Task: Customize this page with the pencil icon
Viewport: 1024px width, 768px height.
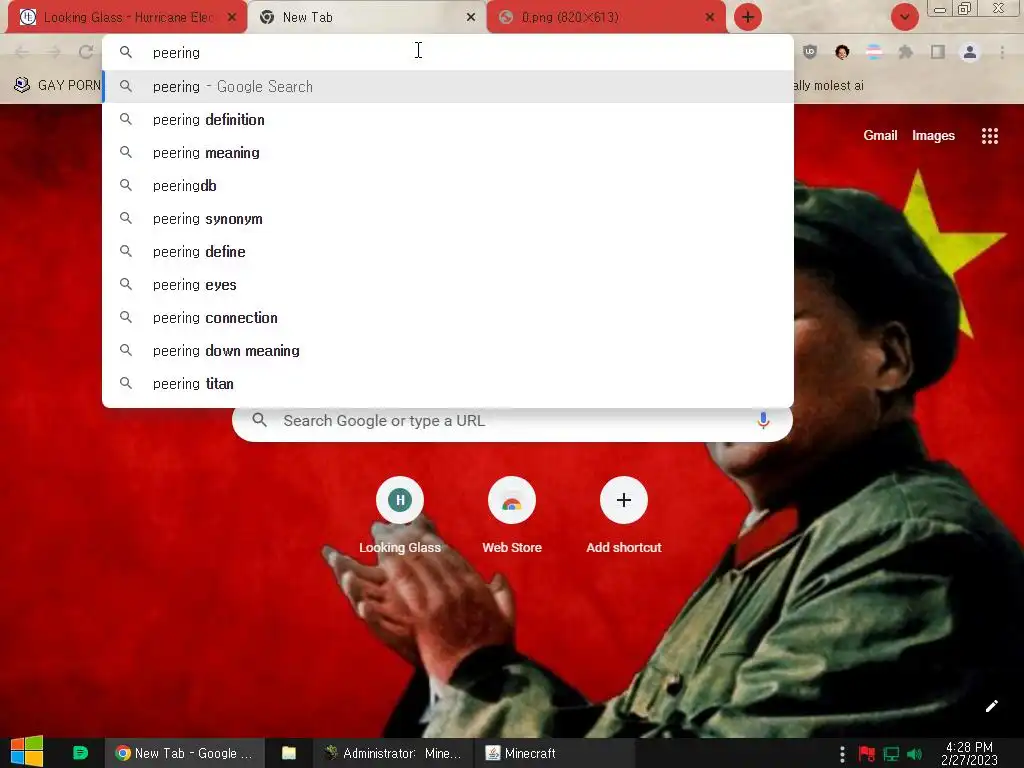Action: (991, 706)
